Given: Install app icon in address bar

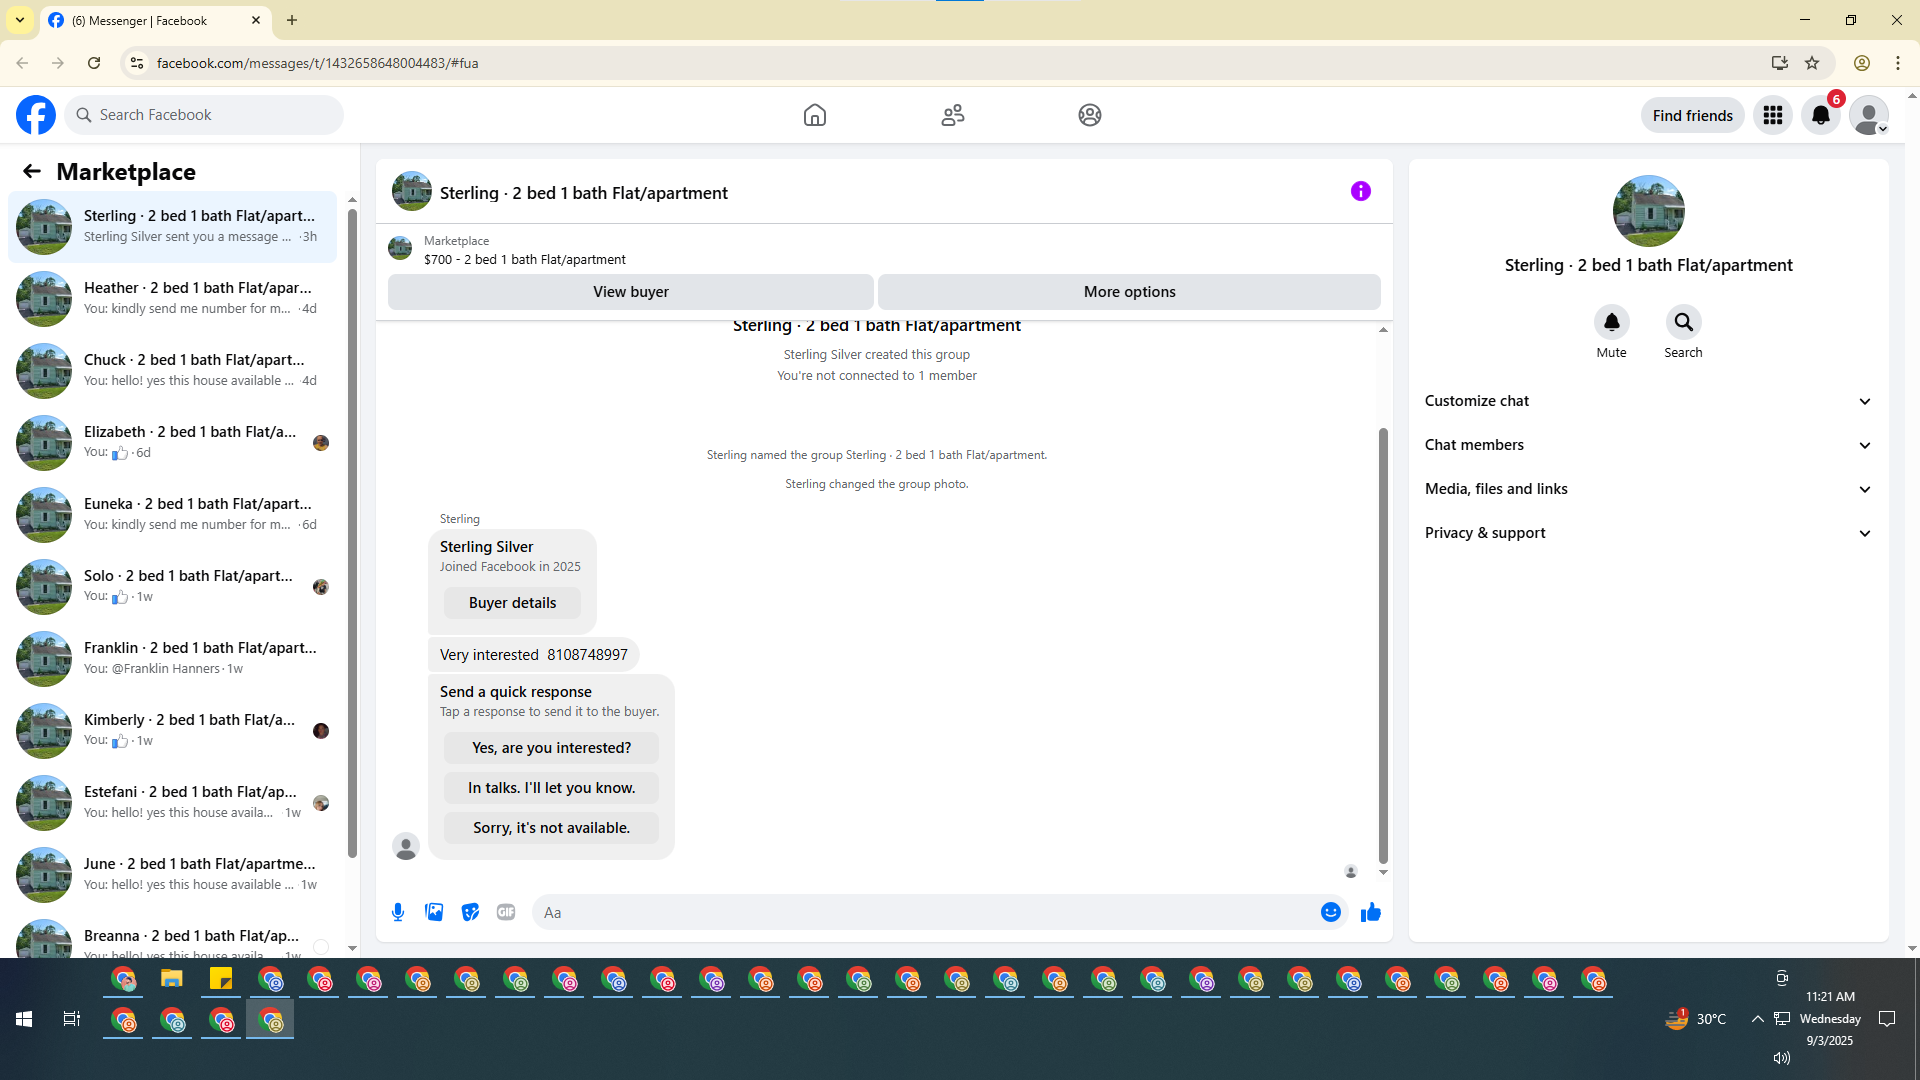Looking at the screenshot, I should coord(1780,63).
